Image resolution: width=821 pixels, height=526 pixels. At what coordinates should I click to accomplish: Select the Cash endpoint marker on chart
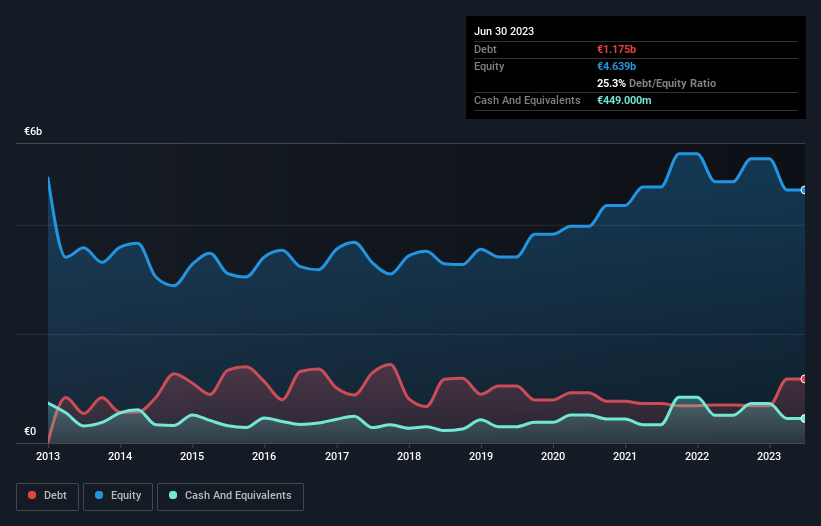(x=804, y=419)
